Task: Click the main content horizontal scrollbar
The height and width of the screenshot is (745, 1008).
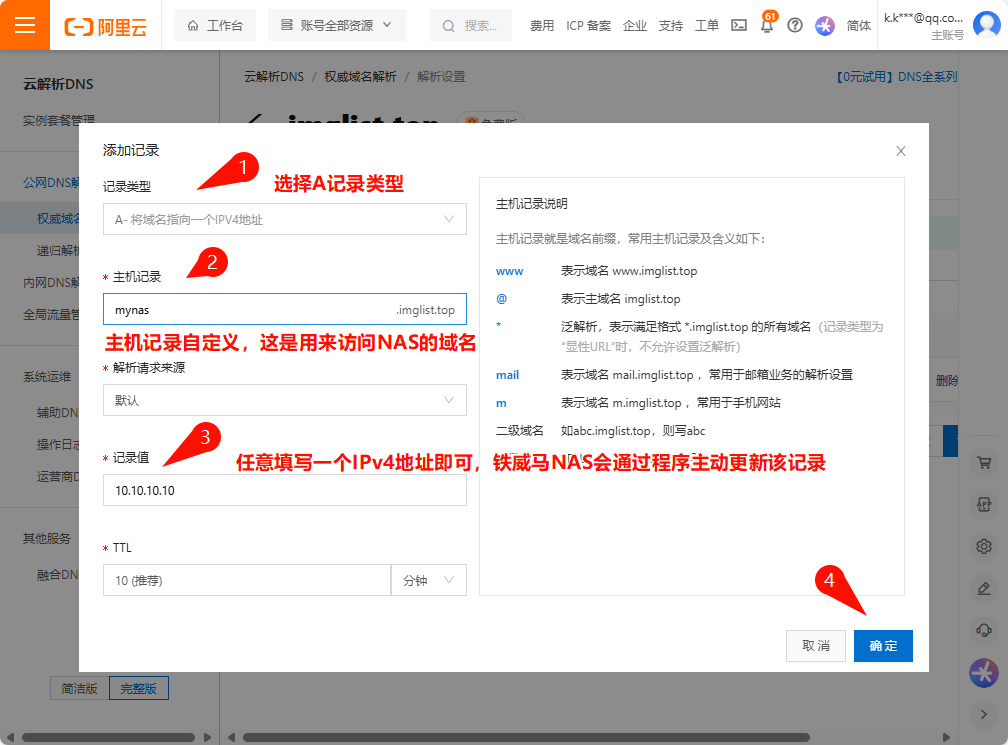Action: [x=526, y=737]
